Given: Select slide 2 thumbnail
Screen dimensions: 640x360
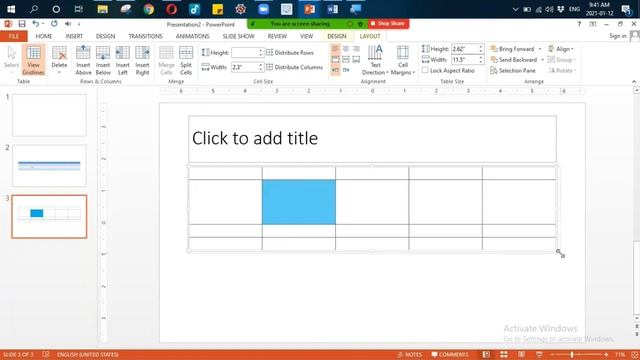Looking at the screenshot, I should (49, 166).
